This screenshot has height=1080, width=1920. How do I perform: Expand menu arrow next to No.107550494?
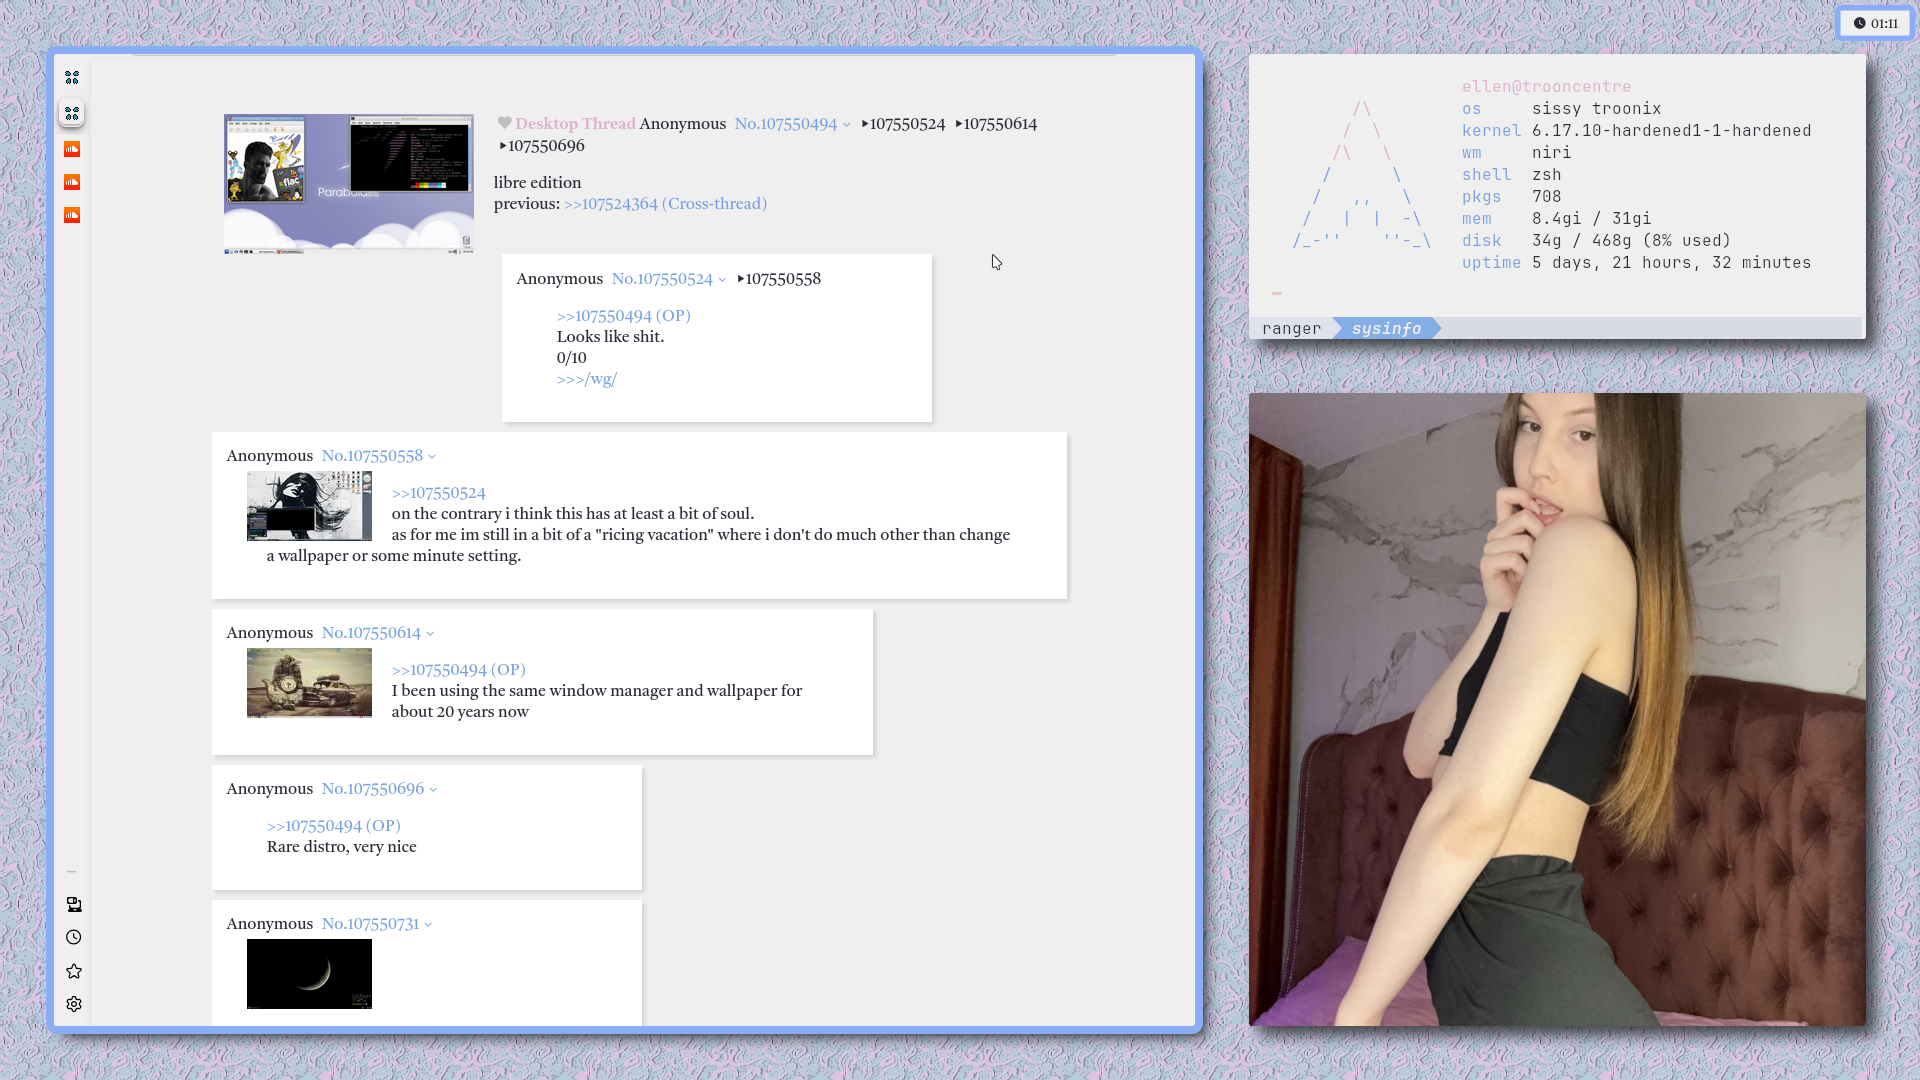pyautogui.click(x=847, y=125)
